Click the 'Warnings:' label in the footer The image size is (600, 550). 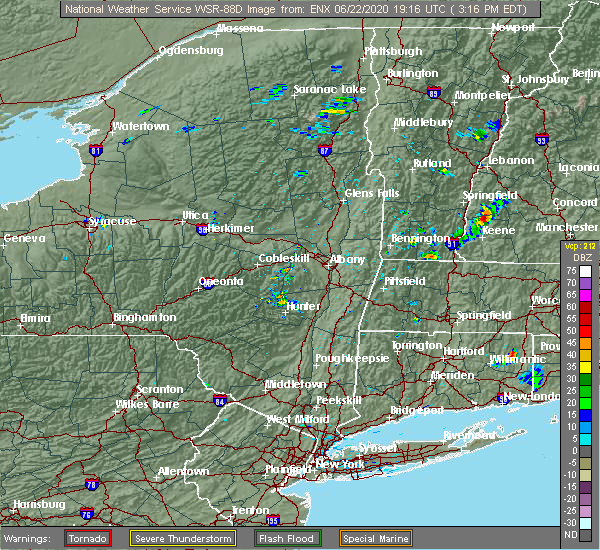pos(27,539)
